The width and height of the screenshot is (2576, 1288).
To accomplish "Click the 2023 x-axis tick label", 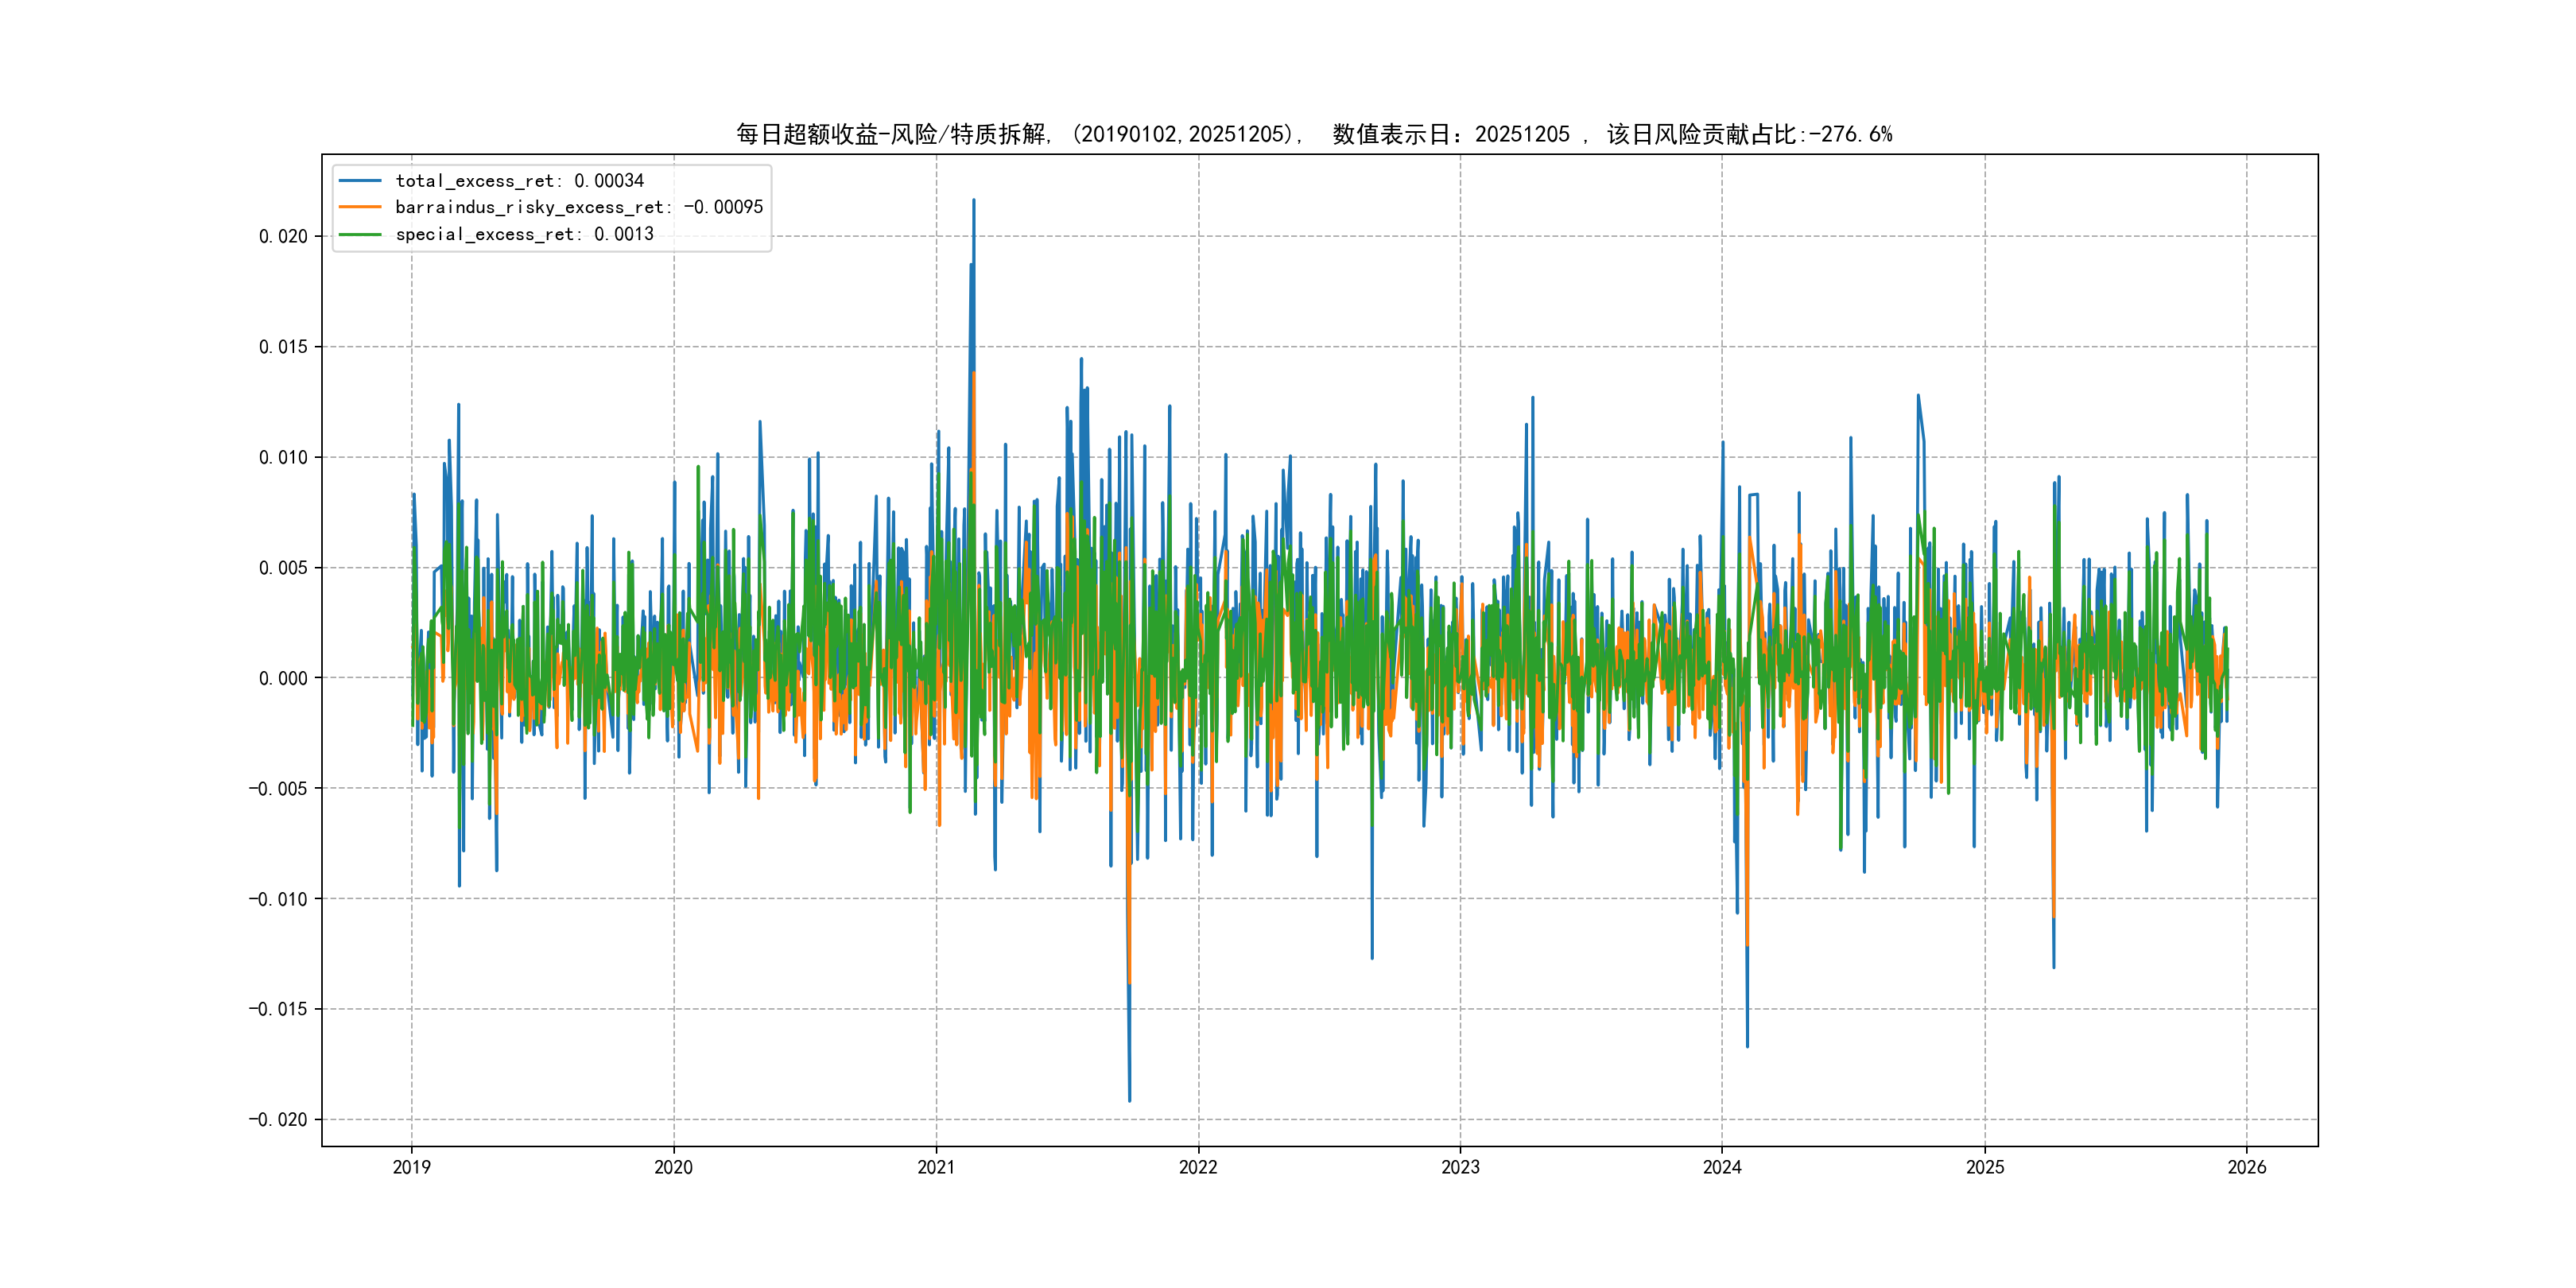I will 1460,1167.
